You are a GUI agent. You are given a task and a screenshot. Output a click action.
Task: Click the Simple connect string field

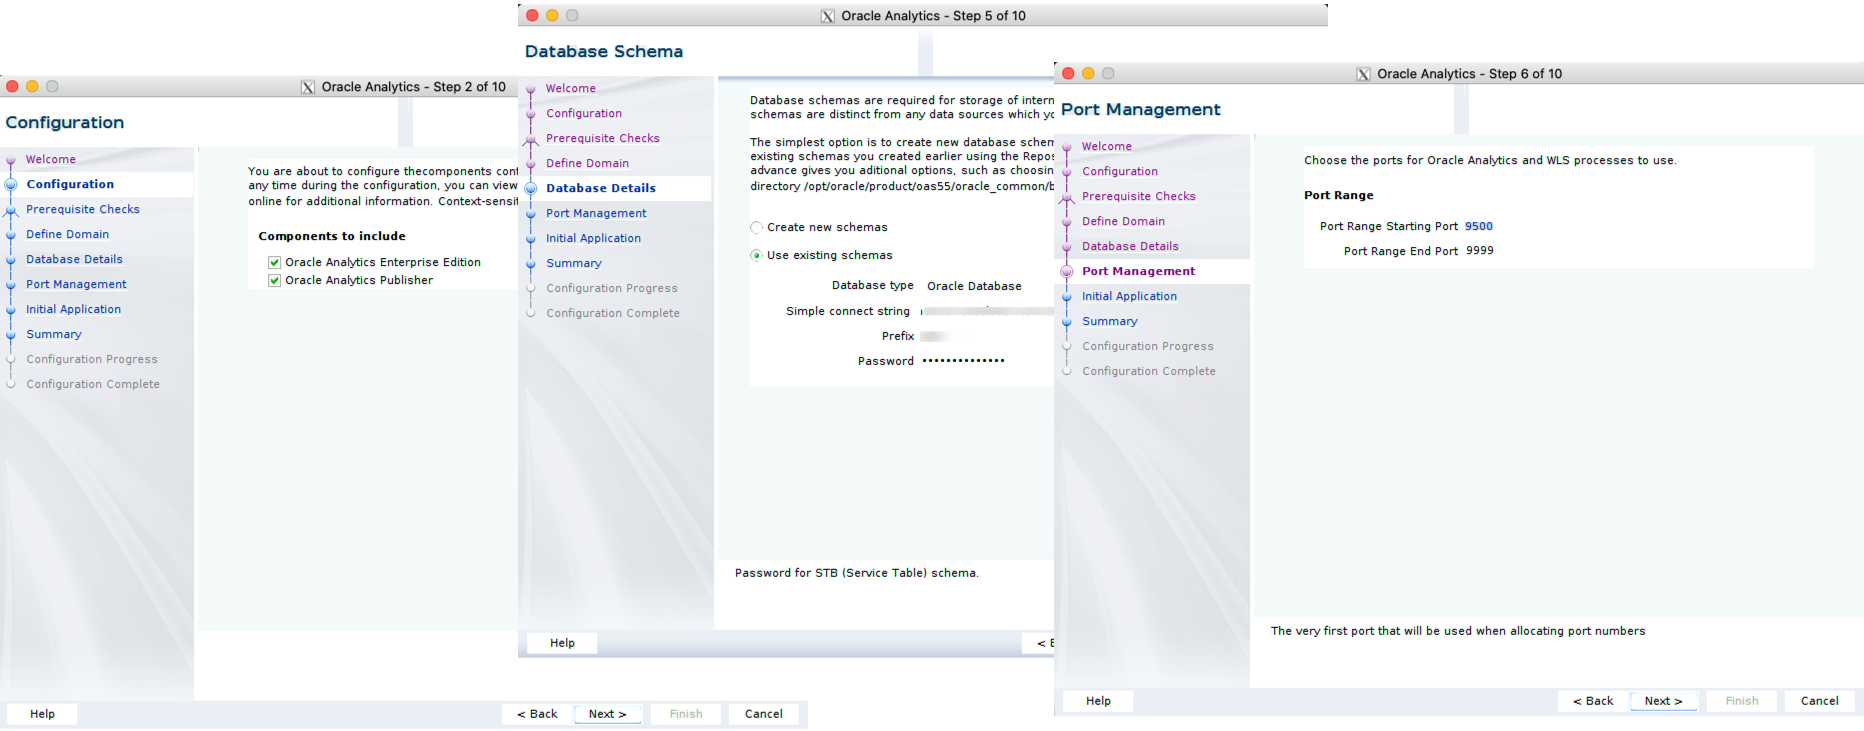(x=987, y=311)
